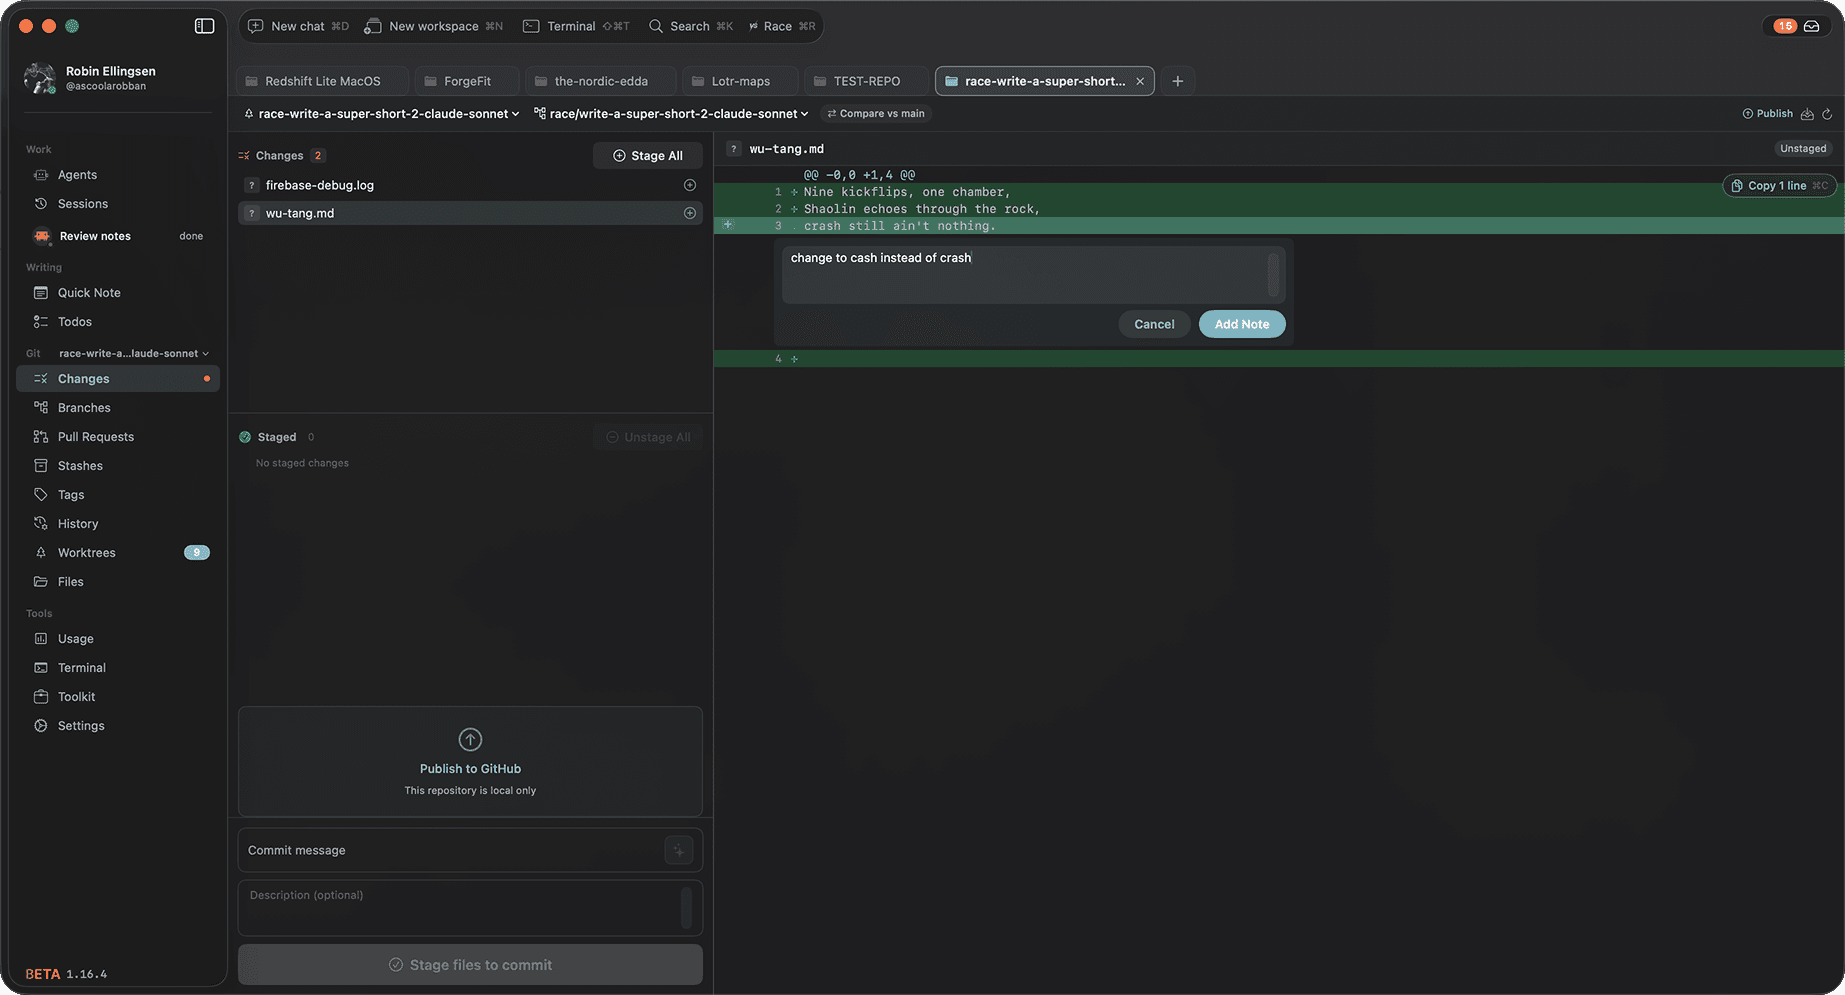Click the note text area scrollbar

[x=1273, y=274]
